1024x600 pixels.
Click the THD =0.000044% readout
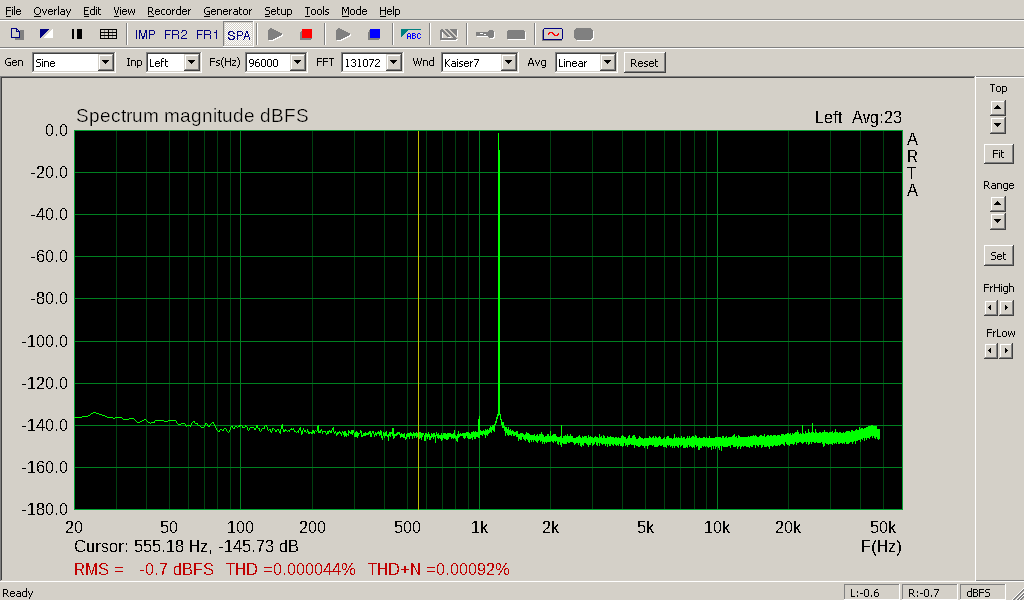click(291, 569)
